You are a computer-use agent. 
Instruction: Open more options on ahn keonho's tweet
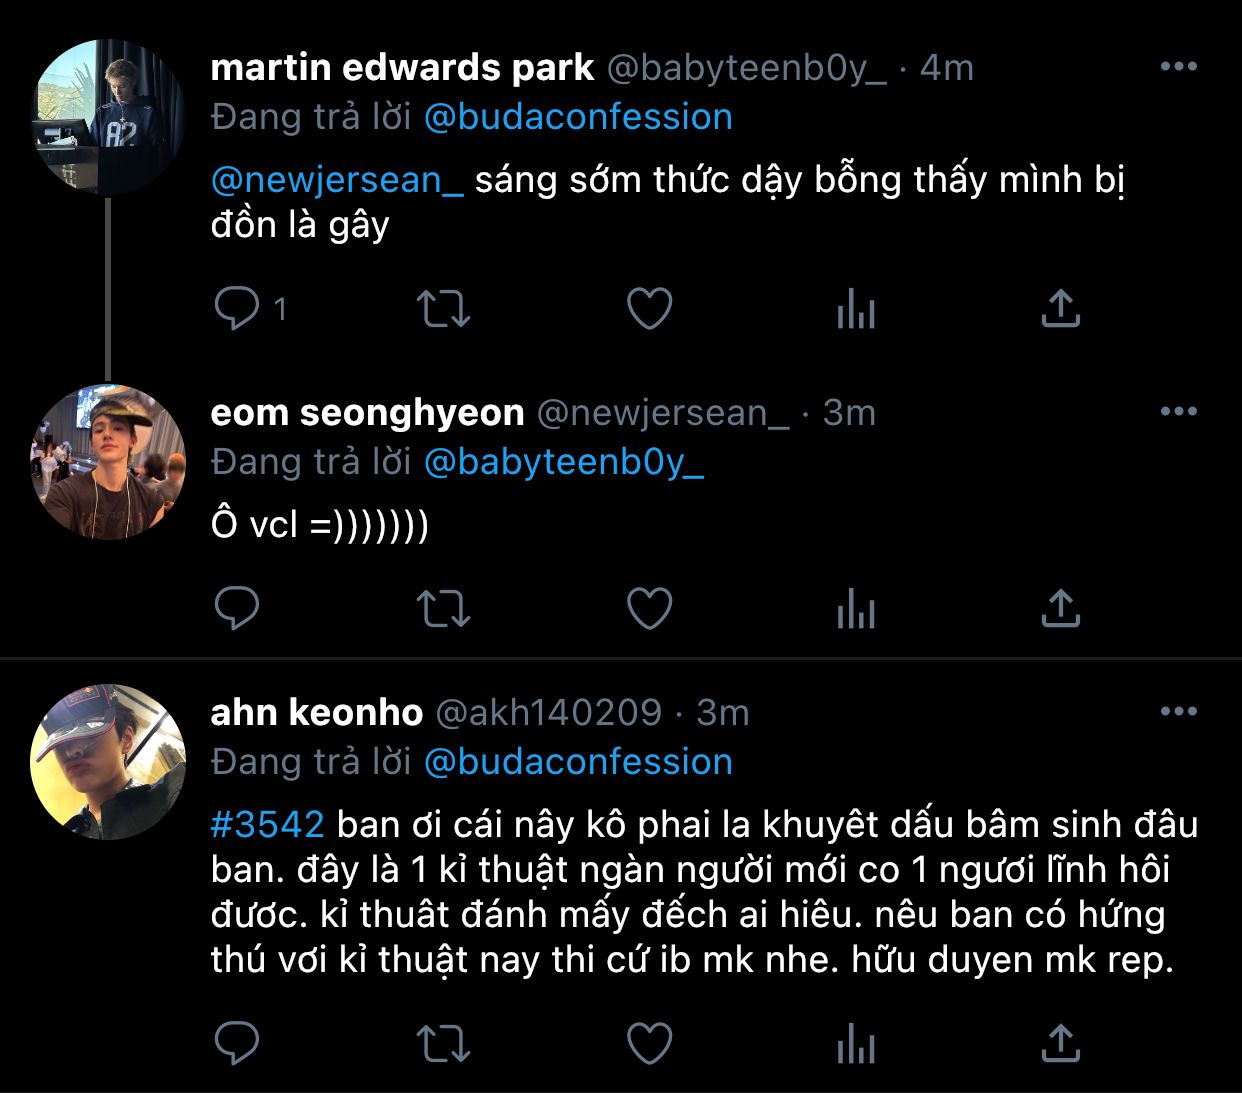coord(1178,712)
